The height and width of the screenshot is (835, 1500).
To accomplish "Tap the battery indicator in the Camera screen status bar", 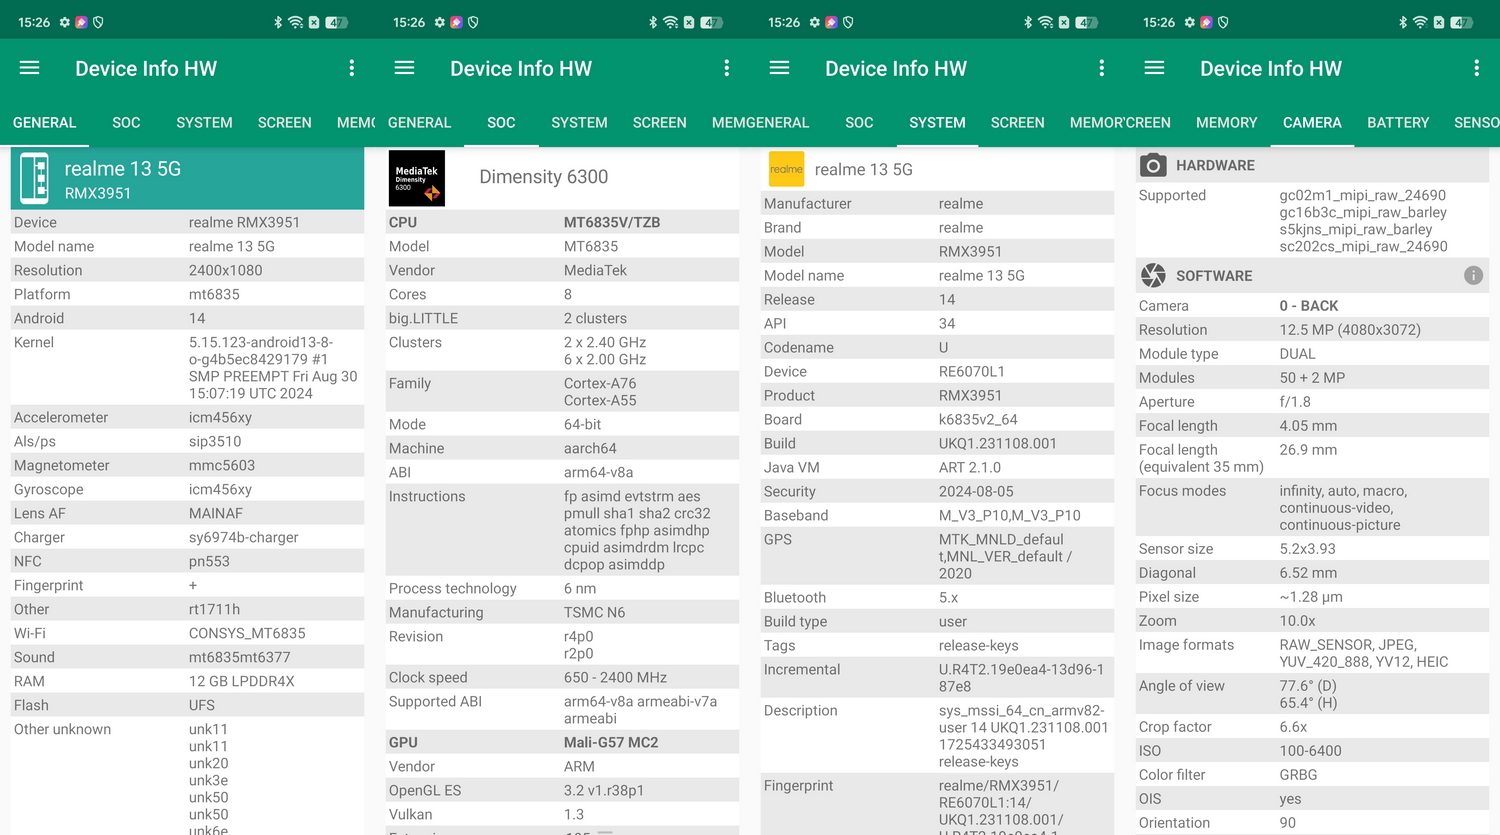I will (1461, 22).
